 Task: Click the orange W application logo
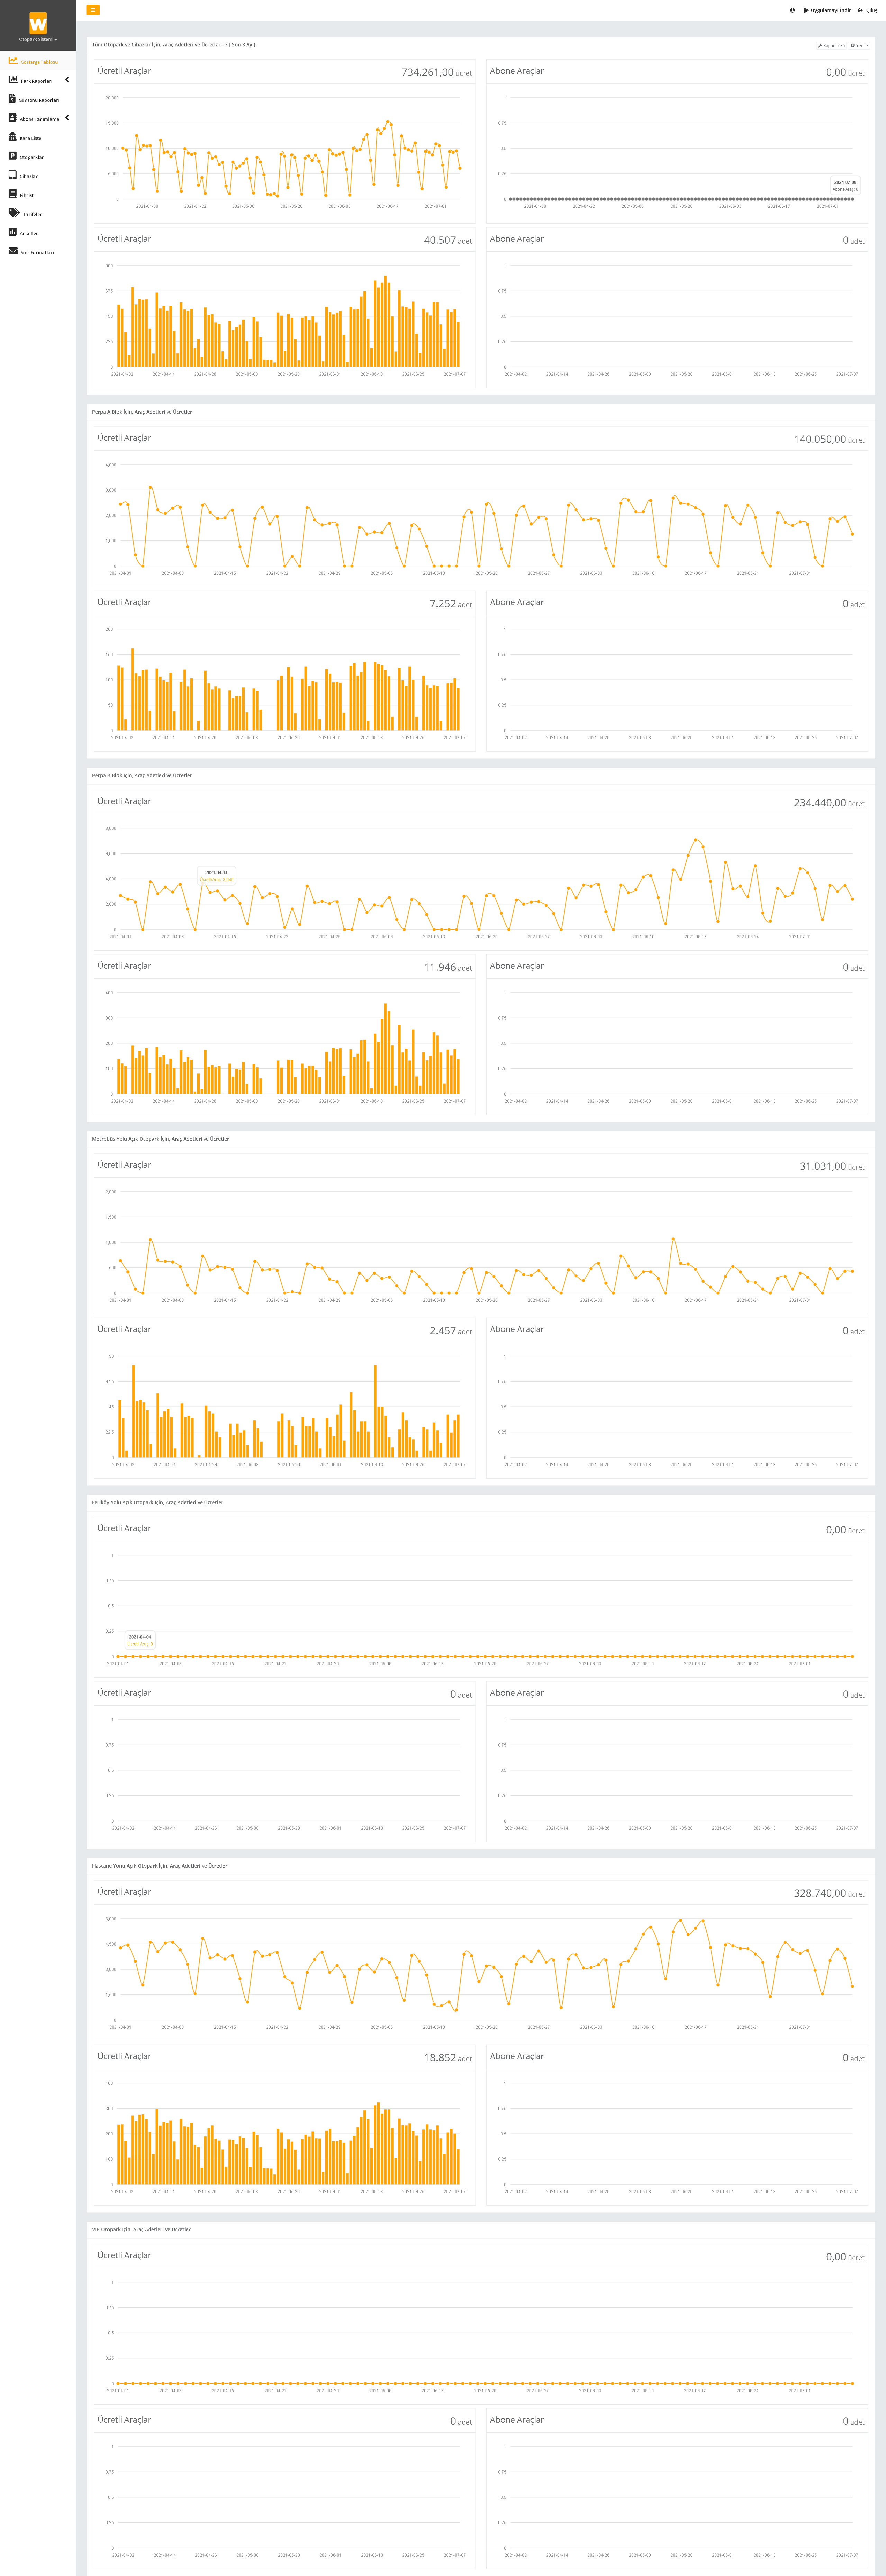38,22
